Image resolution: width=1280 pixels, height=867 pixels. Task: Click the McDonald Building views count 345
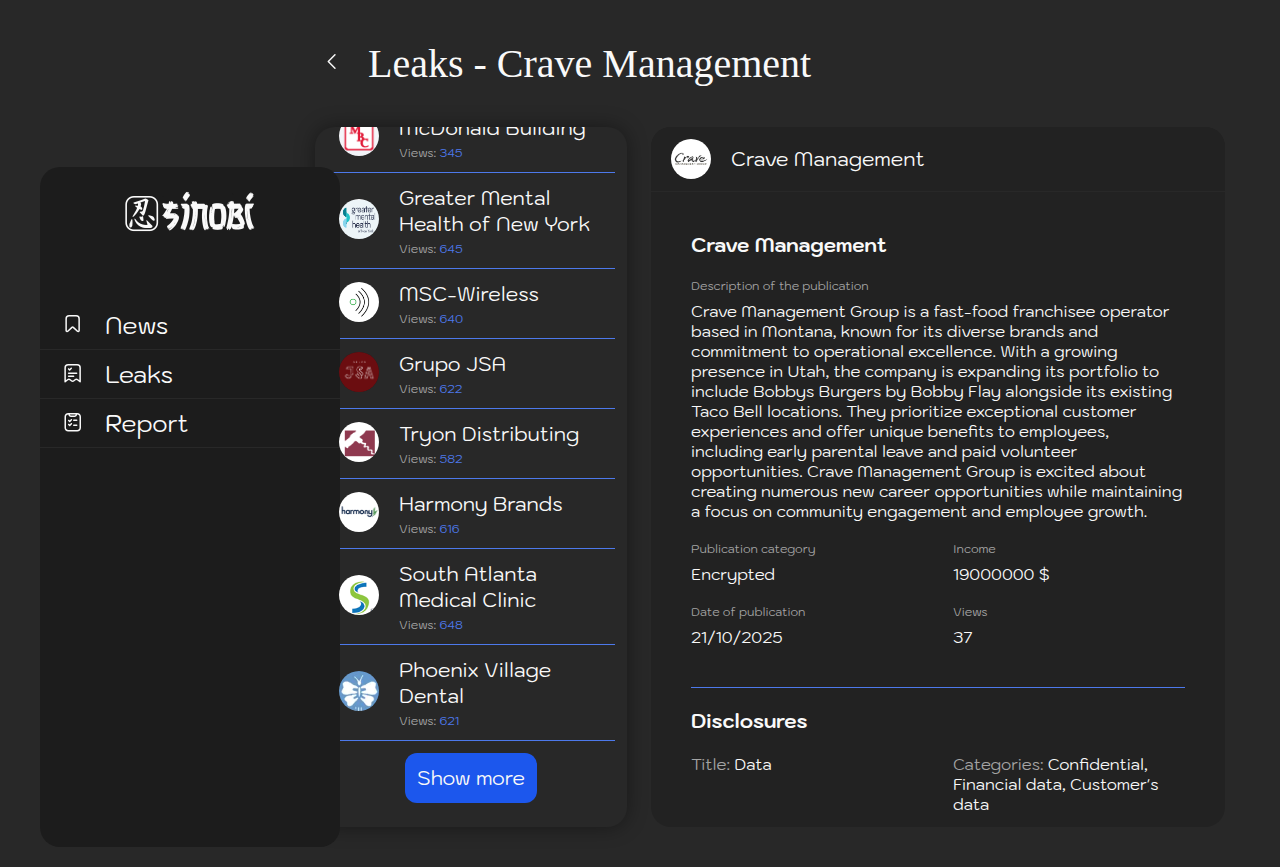[x=450, y=153]
